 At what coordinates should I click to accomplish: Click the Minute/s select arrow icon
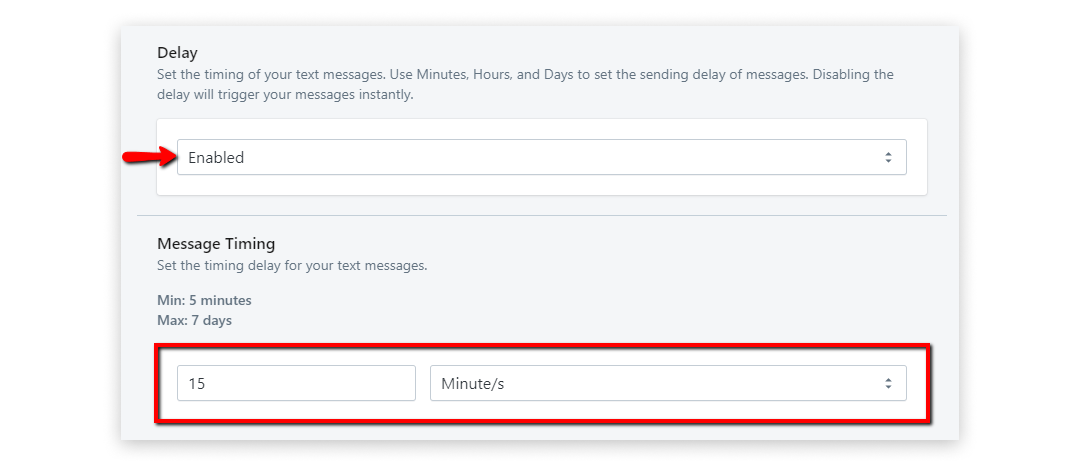point(888,383)
